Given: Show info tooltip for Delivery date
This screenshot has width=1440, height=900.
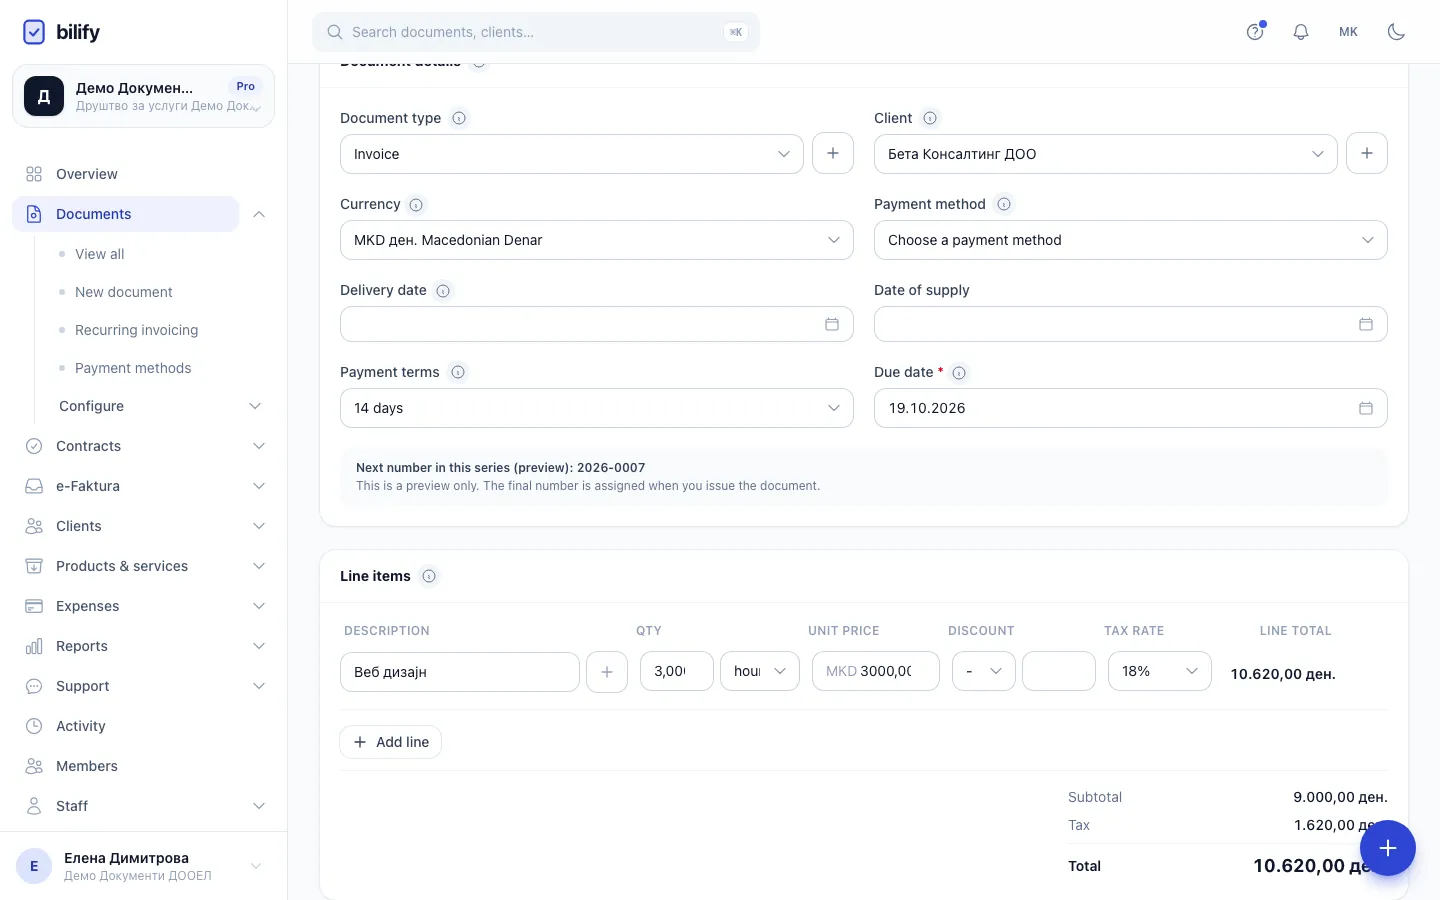Looking at the screenshot, I should coord(443,290).
